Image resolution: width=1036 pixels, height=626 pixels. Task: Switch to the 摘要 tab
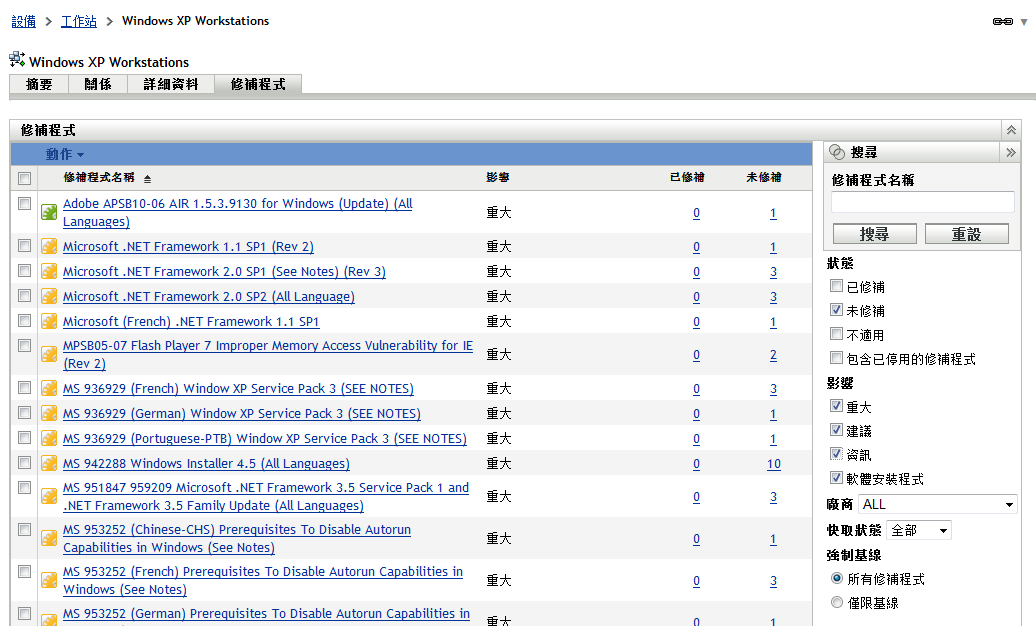[x=39, y=84]
